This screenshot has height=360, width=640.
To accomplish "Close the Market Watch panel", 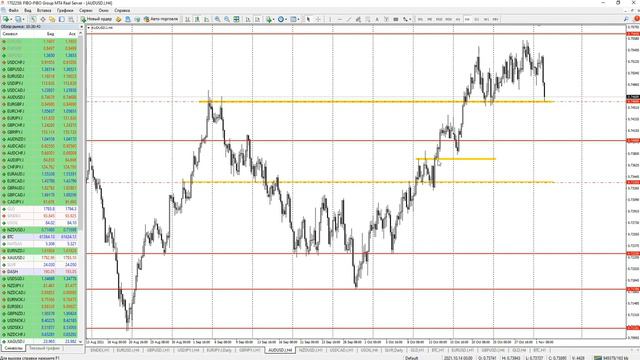I will [81, 27].
